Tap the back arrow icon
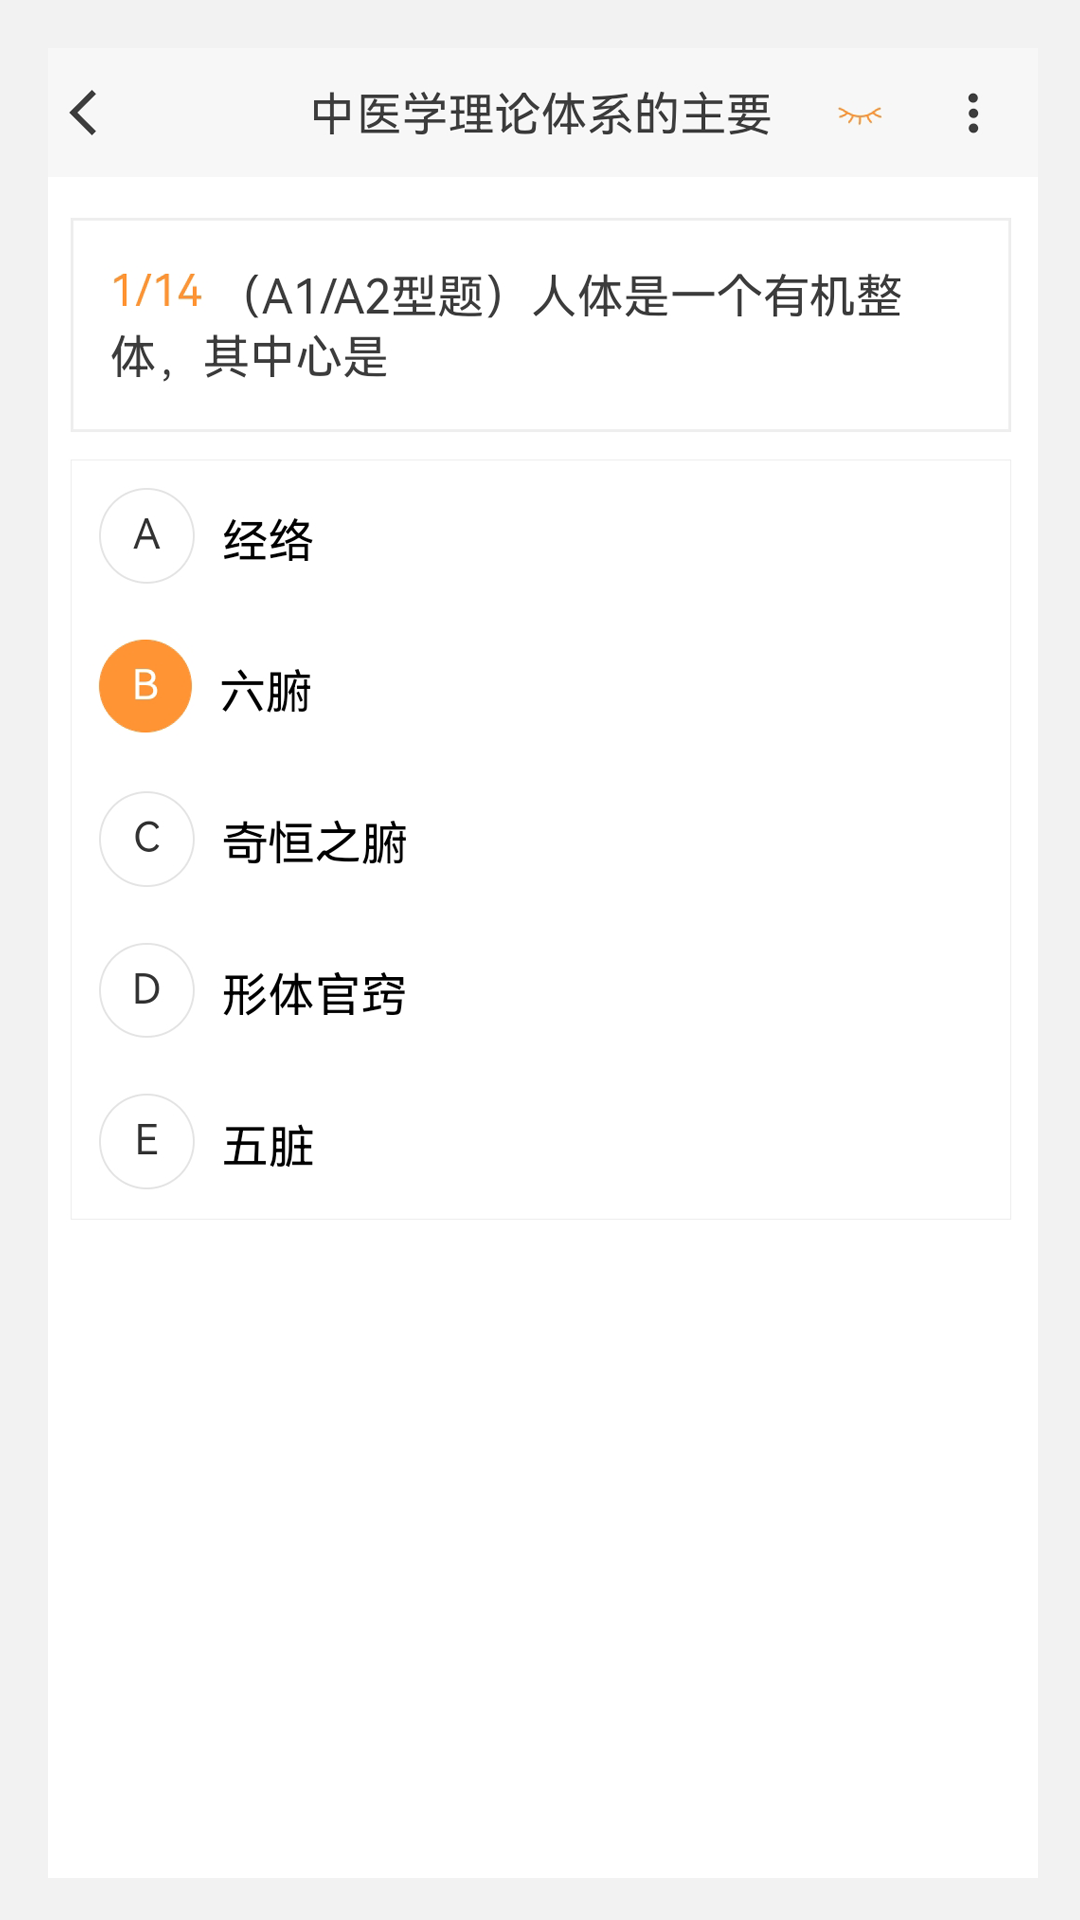The image size is (1080, 1920). click(85, 113)
